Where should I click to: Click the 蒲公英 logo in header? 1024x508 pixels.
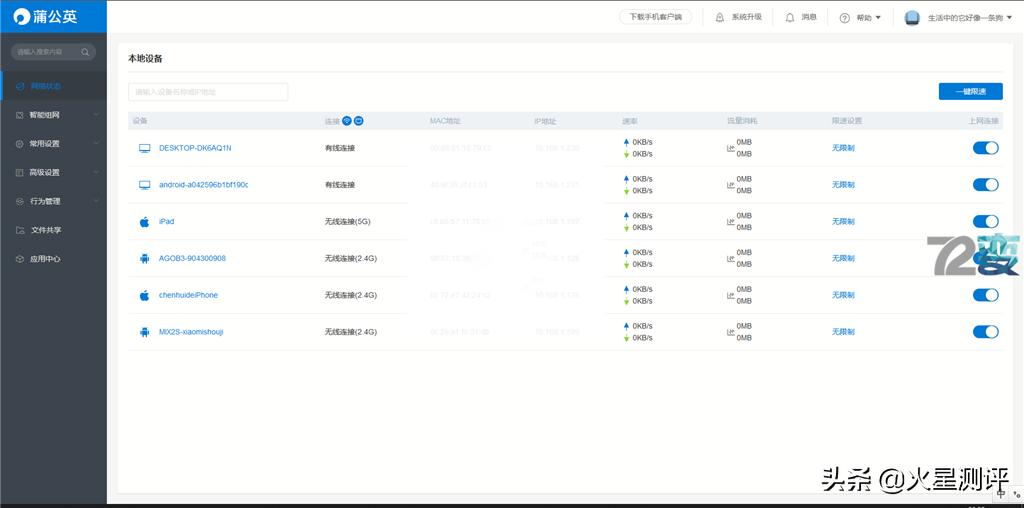[x=46, y=16]
